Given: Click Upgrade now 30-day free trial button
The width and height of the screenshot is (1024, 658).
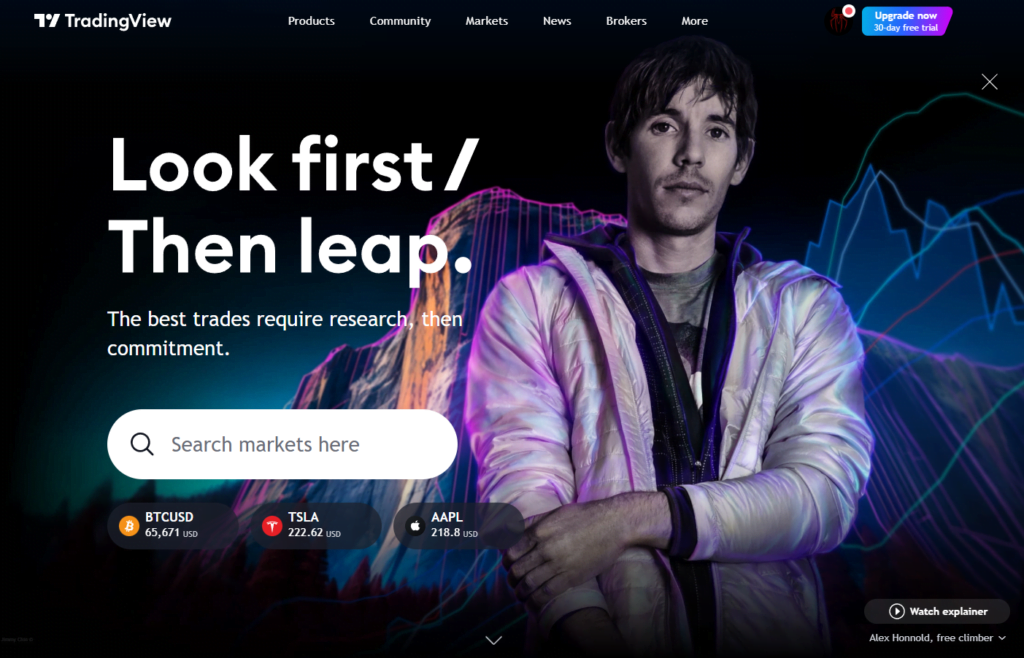Looking at the screenshot, I should click(x=906, y=21).
